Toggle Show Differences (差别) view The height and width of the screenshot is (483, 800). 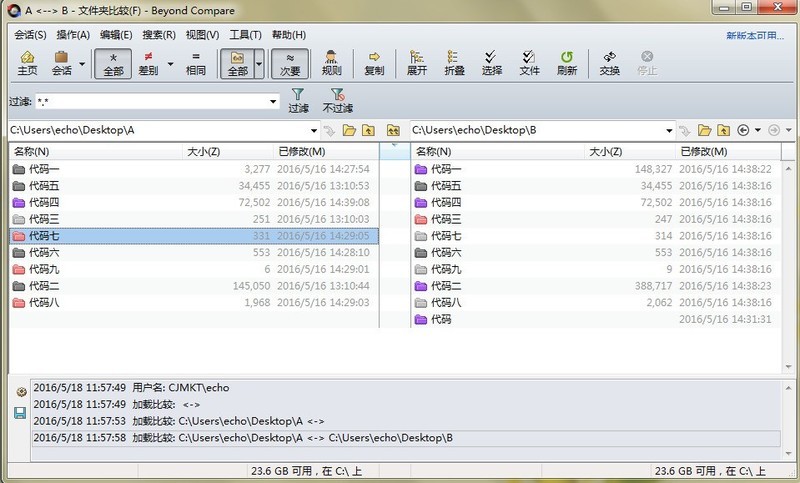tap(148, 63)
